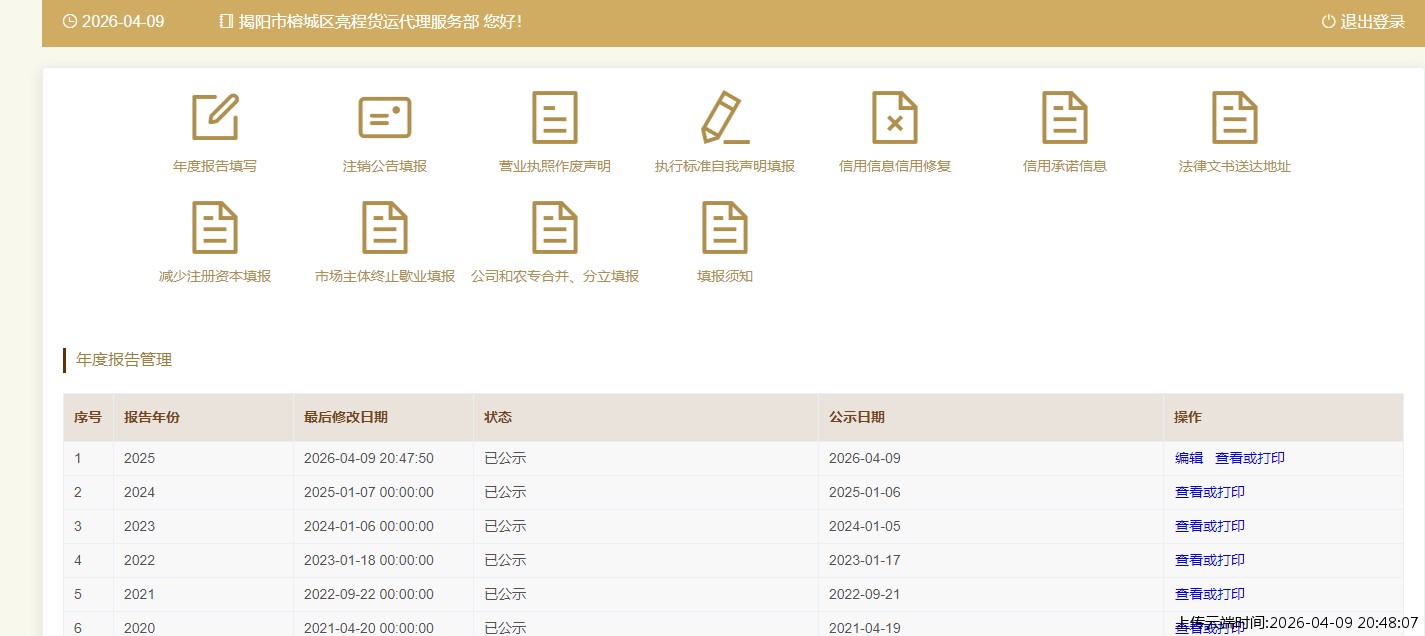Open the 信用信息信用修复 icon
The image size is (1425, 636).
895,118
